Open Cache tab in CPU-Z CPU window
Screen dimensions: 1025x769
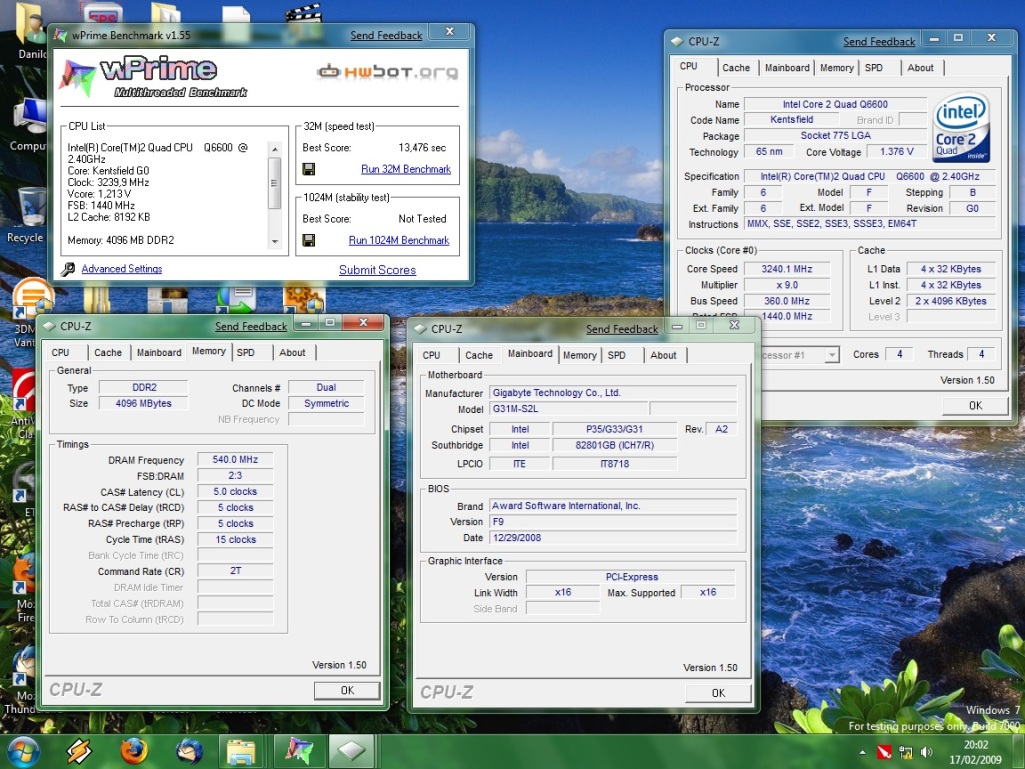[x=736, y=68]
